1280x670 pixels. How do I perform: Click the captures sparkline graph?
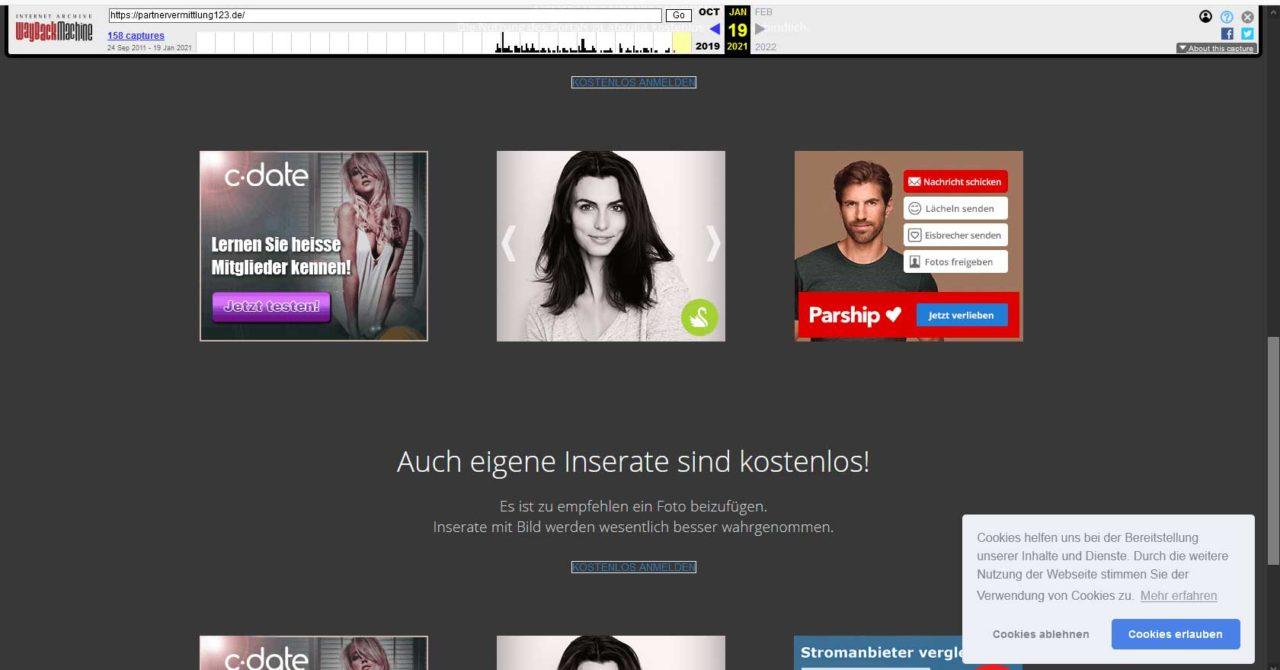point(443,42)
